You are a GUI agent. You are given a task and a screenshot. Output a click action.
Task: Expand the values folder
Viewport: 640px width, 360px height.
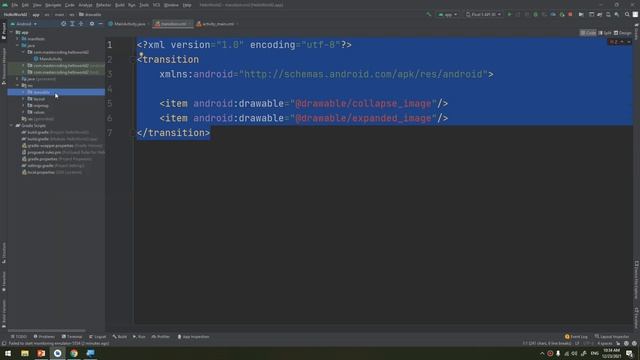[23, 112]
